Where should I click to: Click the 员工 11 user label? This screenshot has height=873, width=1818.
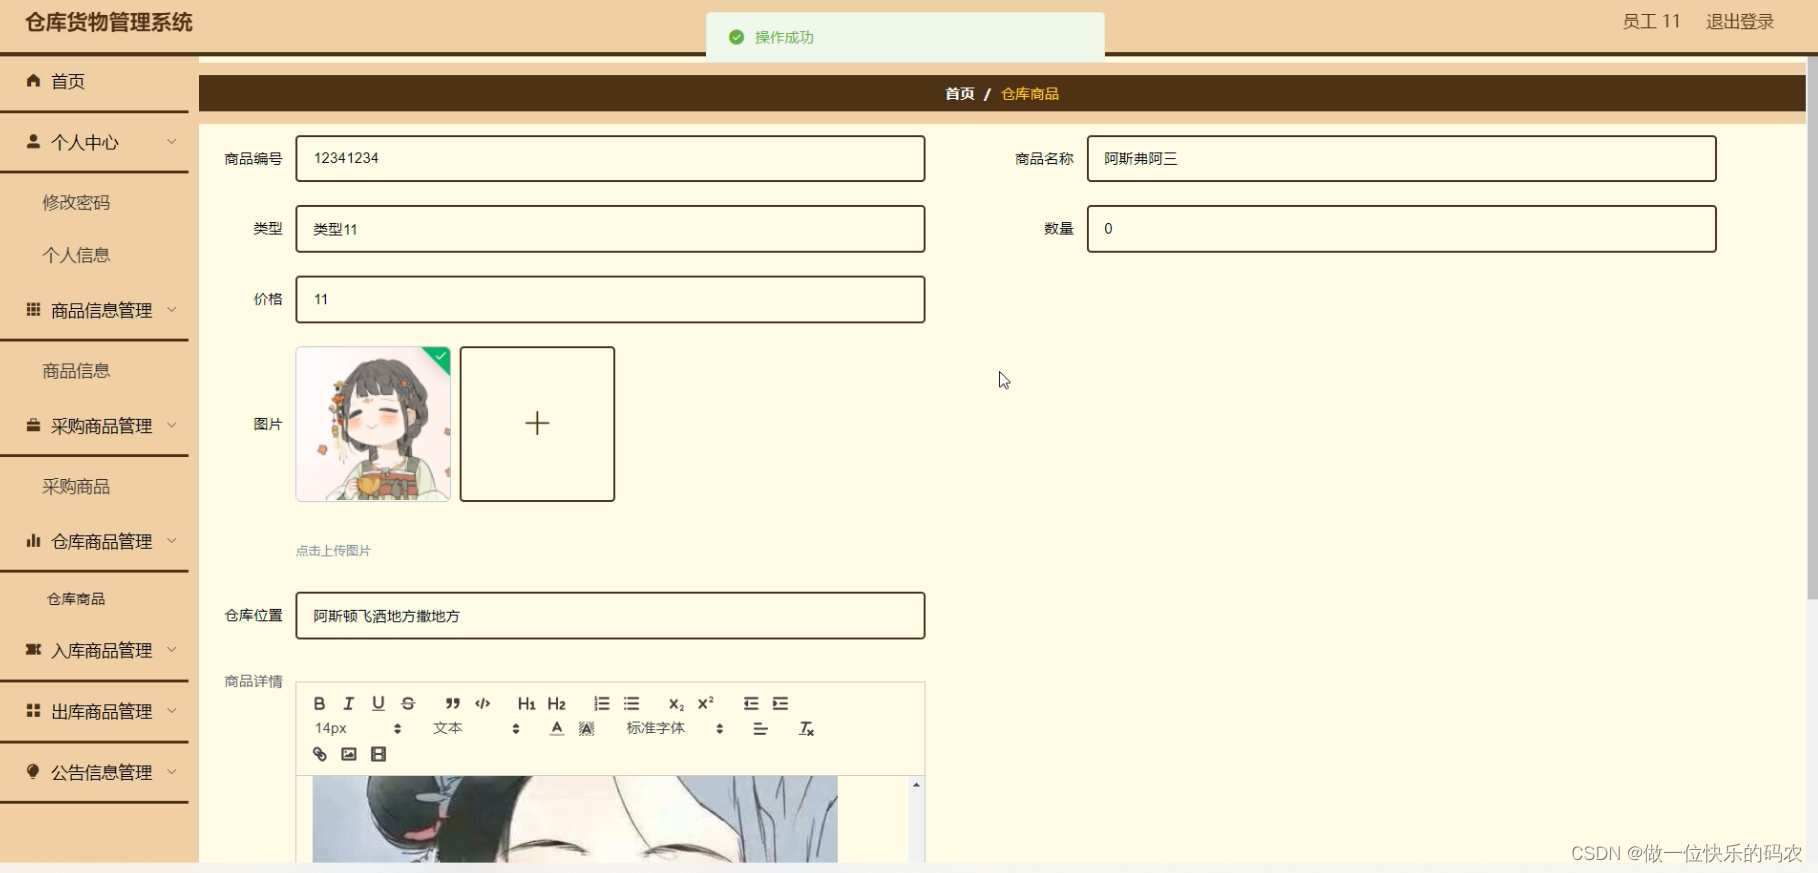(x=1651, y=22)
